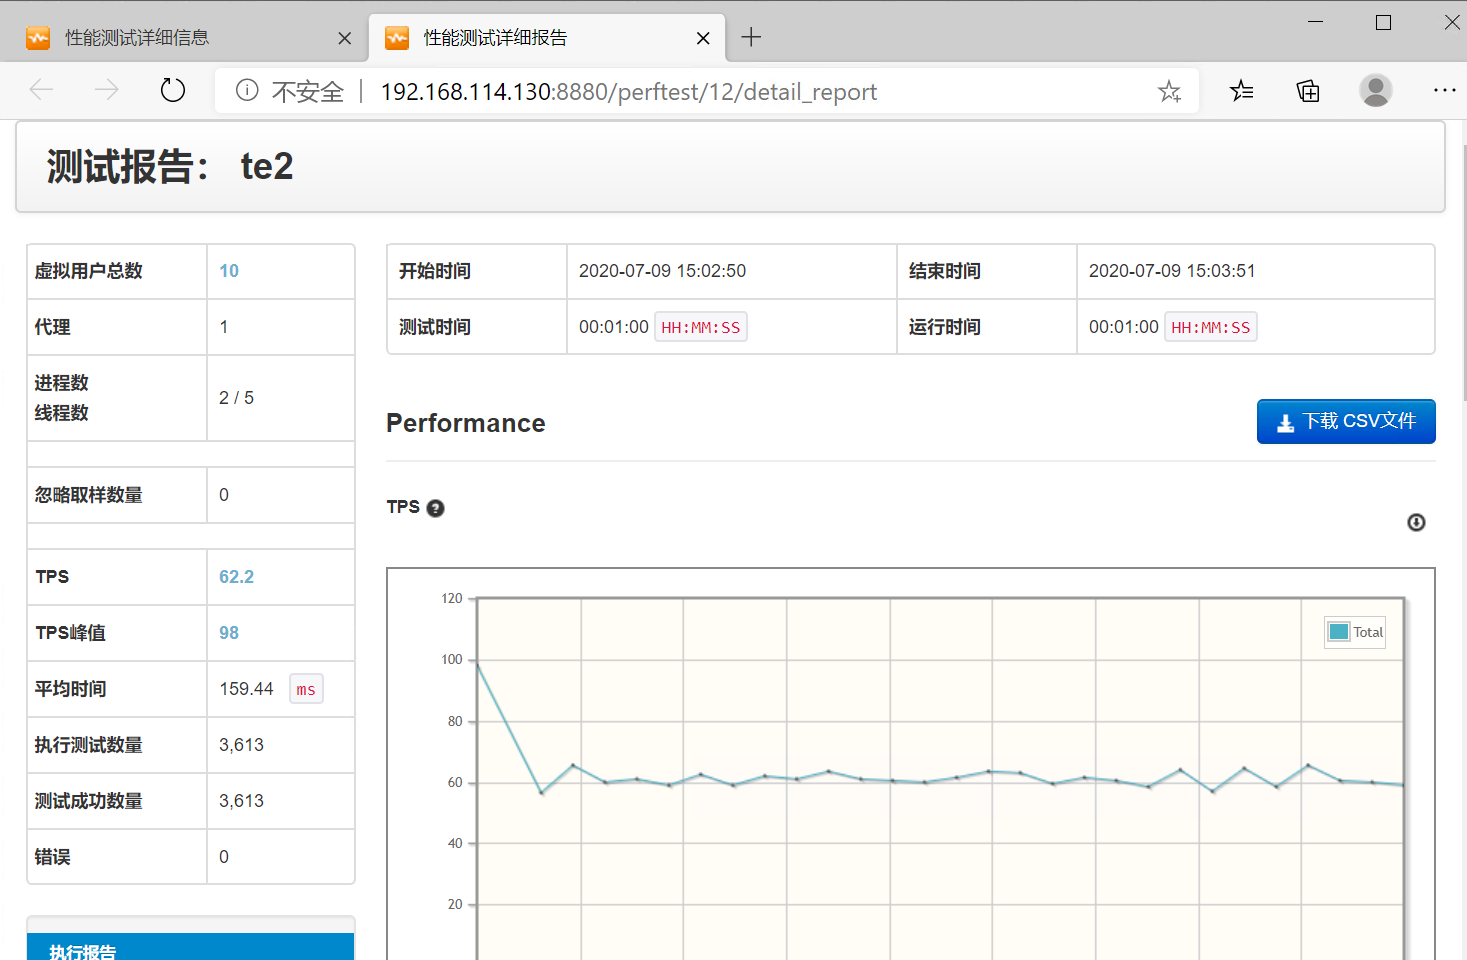Add this page to favorites star
1467x960 pixels.
(1169, 92)
